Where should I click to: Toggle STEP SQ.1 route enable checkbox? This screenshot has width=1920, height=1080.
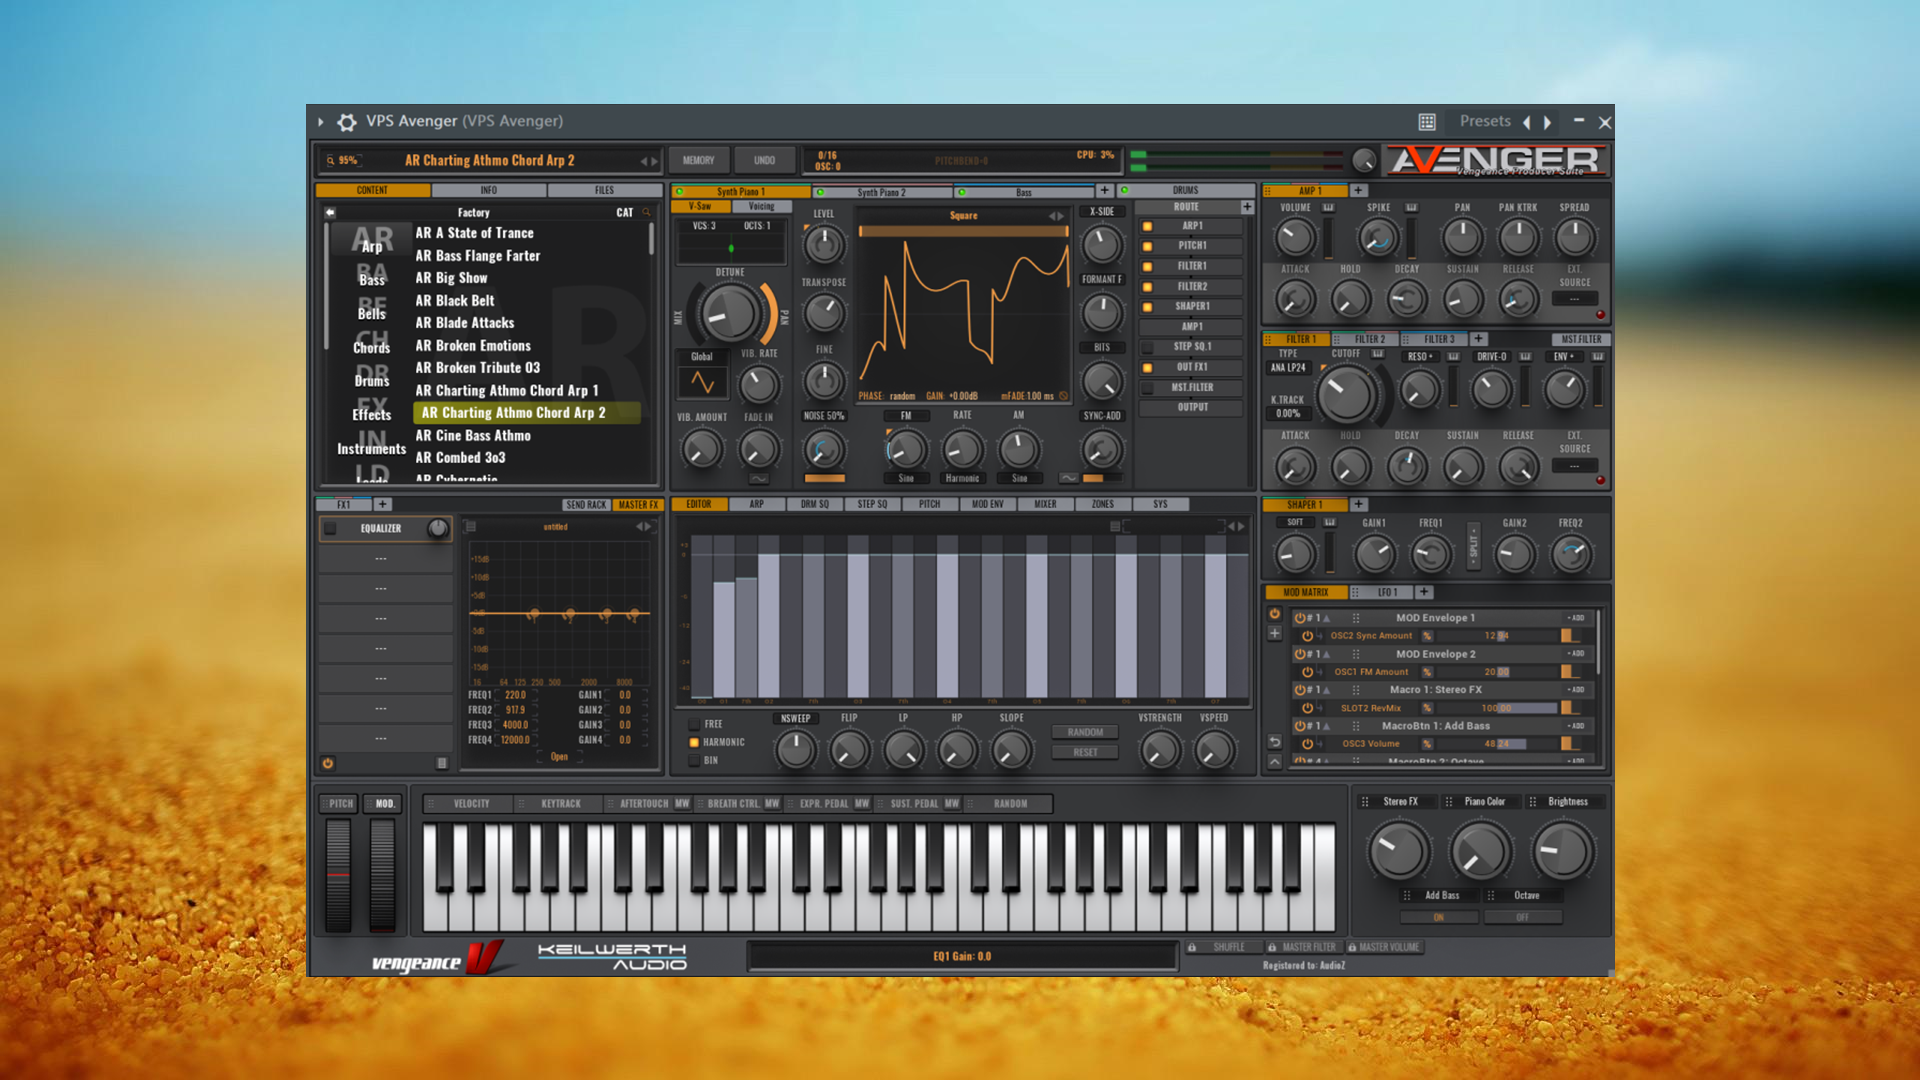click(1147, 347)
